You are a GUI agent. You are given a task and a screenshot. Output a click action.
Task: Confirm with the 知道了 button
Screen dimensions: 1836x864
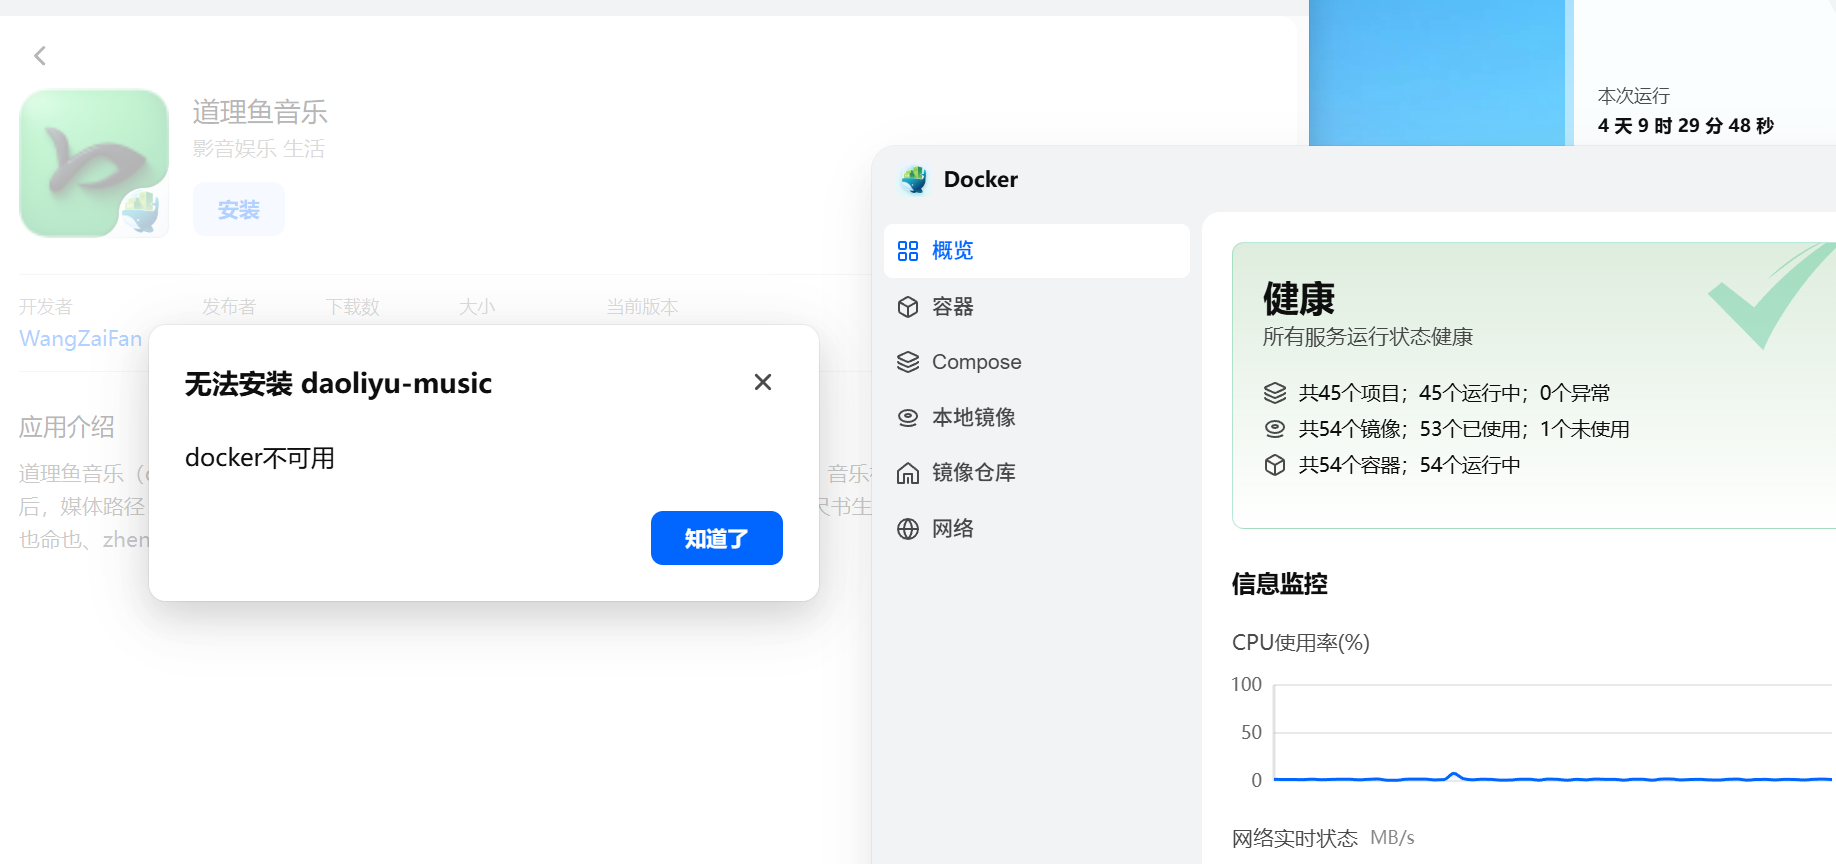(x=717, y=538)
